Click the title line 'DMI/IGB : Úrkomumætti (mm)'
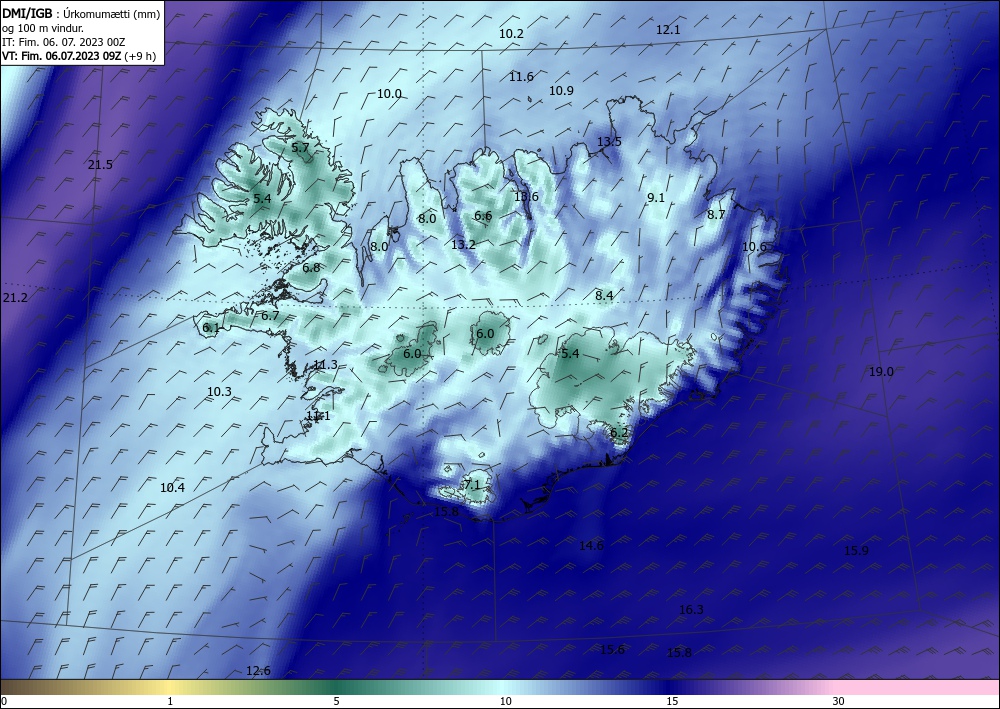This screenshot has height=709, width=1000. pos(81,13)
